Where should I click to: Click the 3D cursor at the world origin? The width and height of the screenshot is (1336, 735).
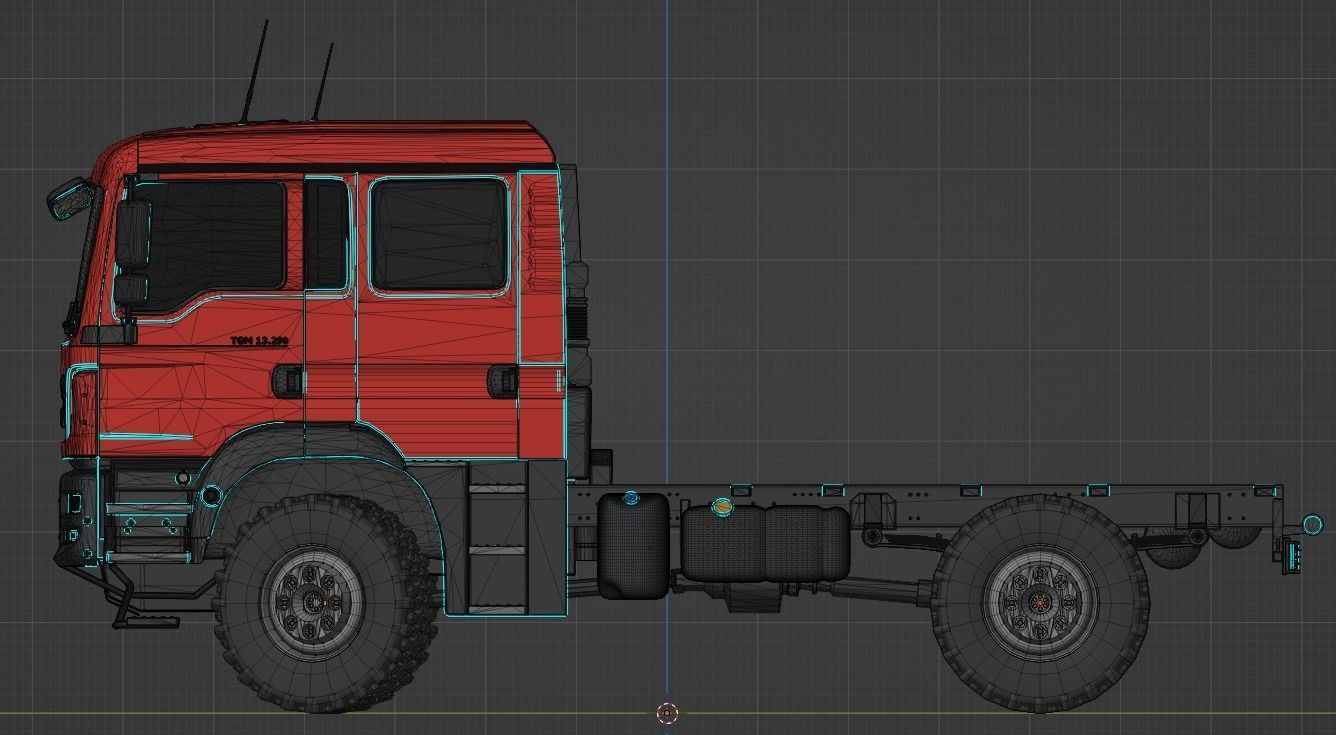[x=668, y=713]
